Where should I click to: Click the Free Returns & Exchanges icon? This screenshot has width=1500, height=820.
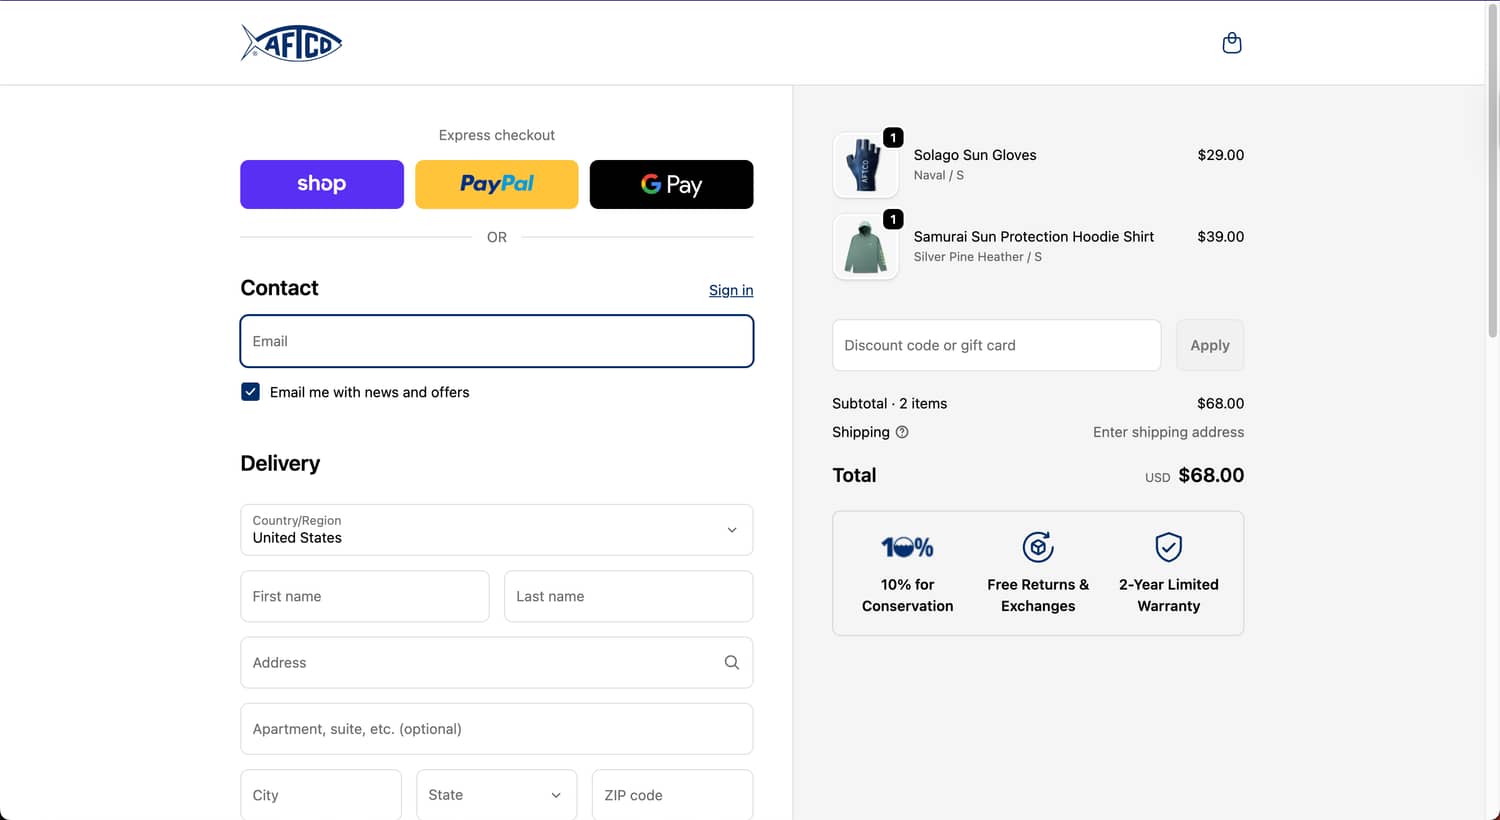[x=1037, y=546]
